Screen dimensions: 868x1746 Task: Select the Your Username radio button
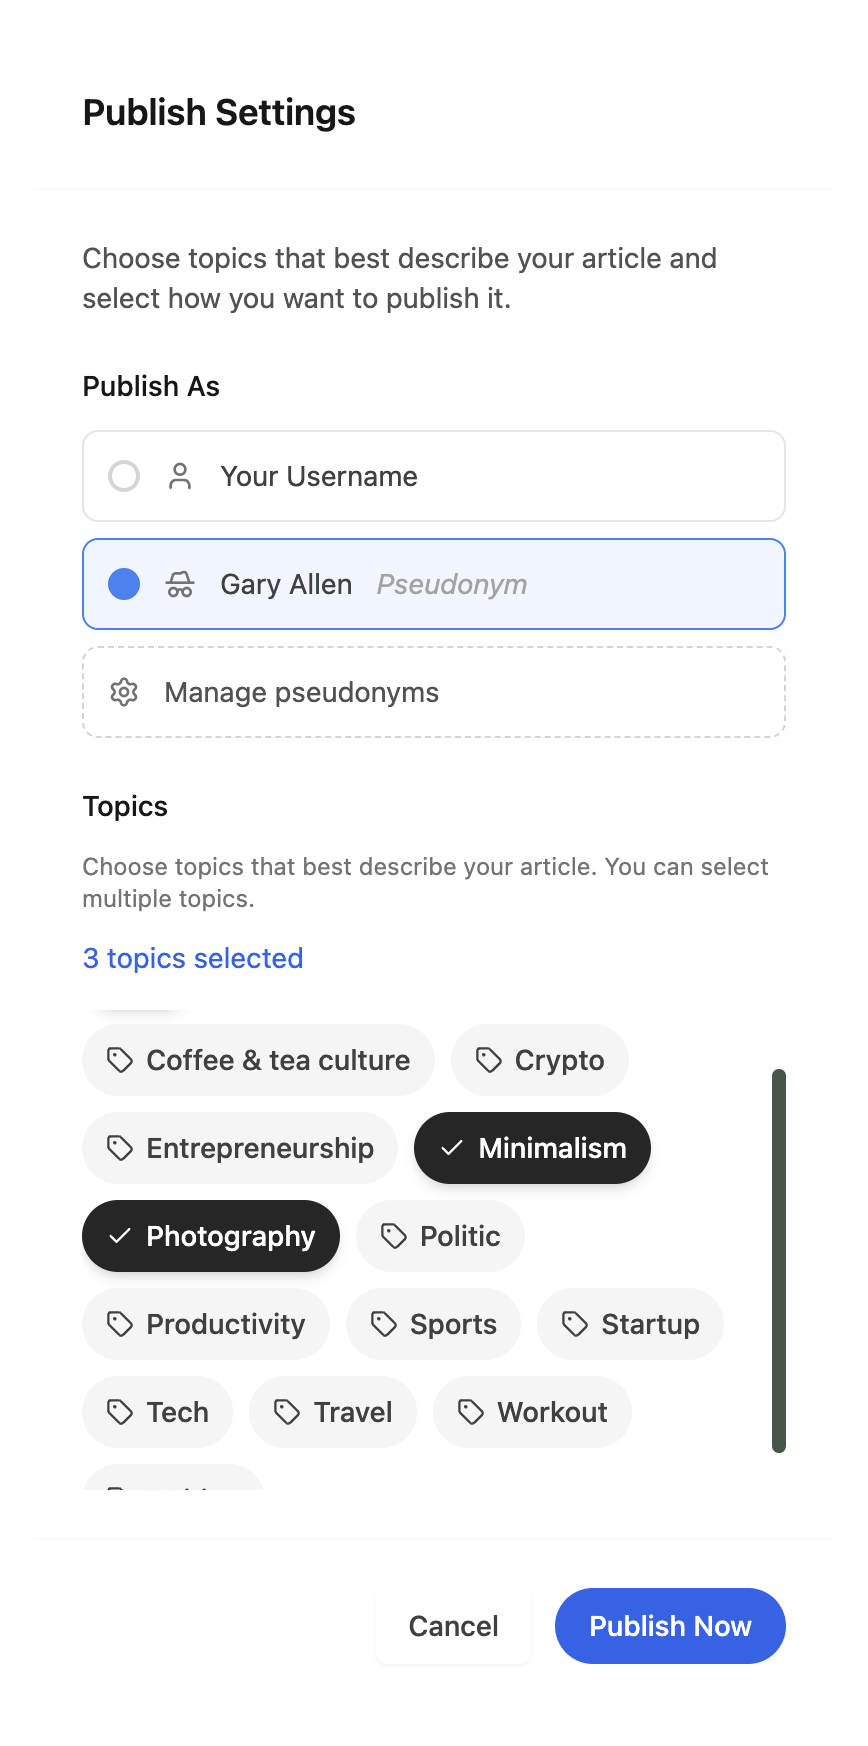[124, 476]
